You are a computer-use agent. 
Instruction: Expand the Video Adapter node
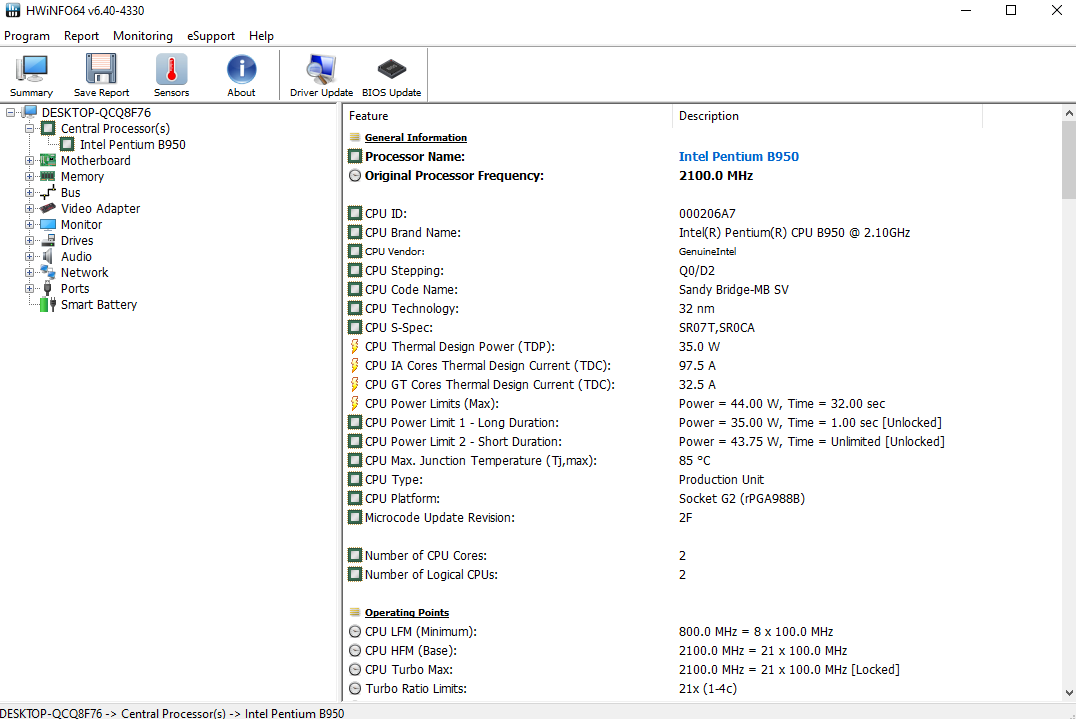click(30, 209)
